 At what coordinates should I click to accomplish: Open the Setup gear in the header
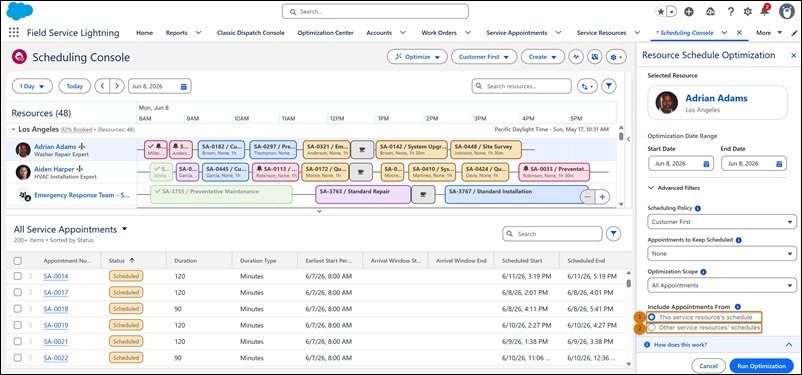click(748, 11)
